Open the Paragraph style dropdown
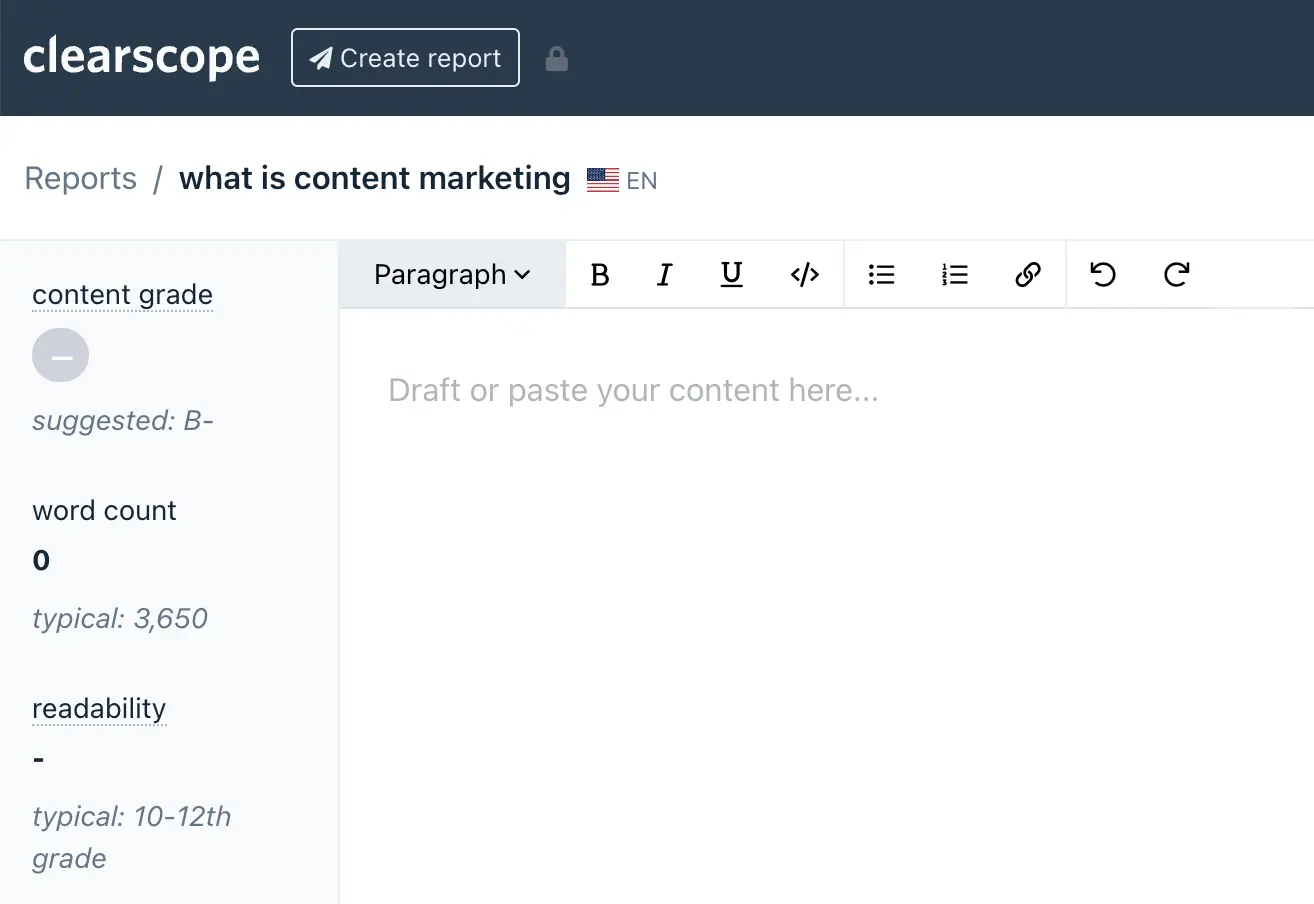 click(452, 275)
